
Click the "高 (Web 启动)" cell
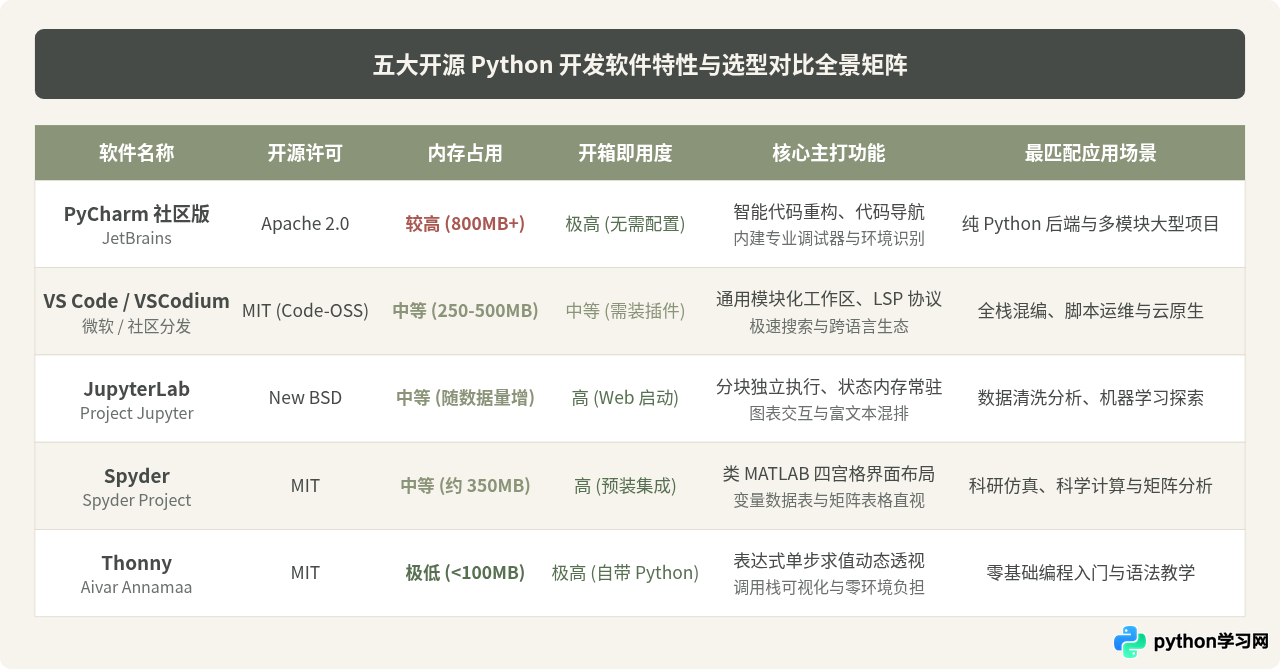coord(625,398)
